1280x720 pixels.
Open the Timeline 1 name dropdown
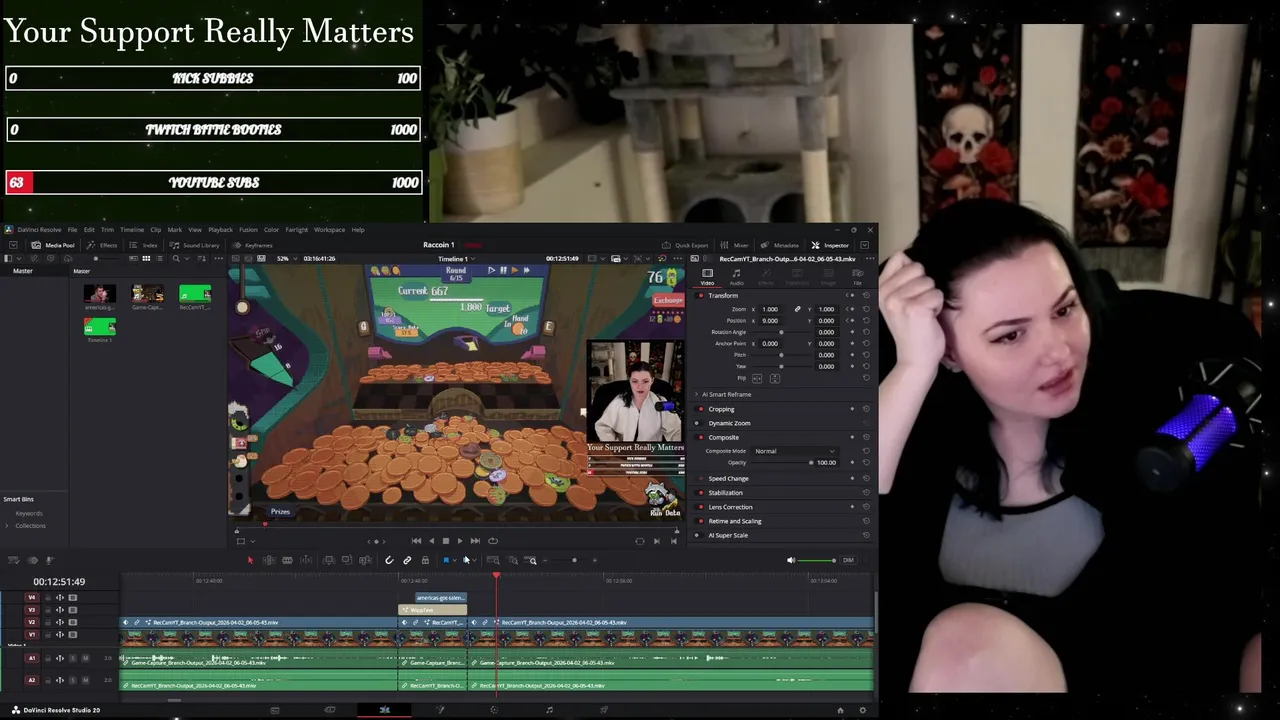pyautogui.click(x=456, y=259)
